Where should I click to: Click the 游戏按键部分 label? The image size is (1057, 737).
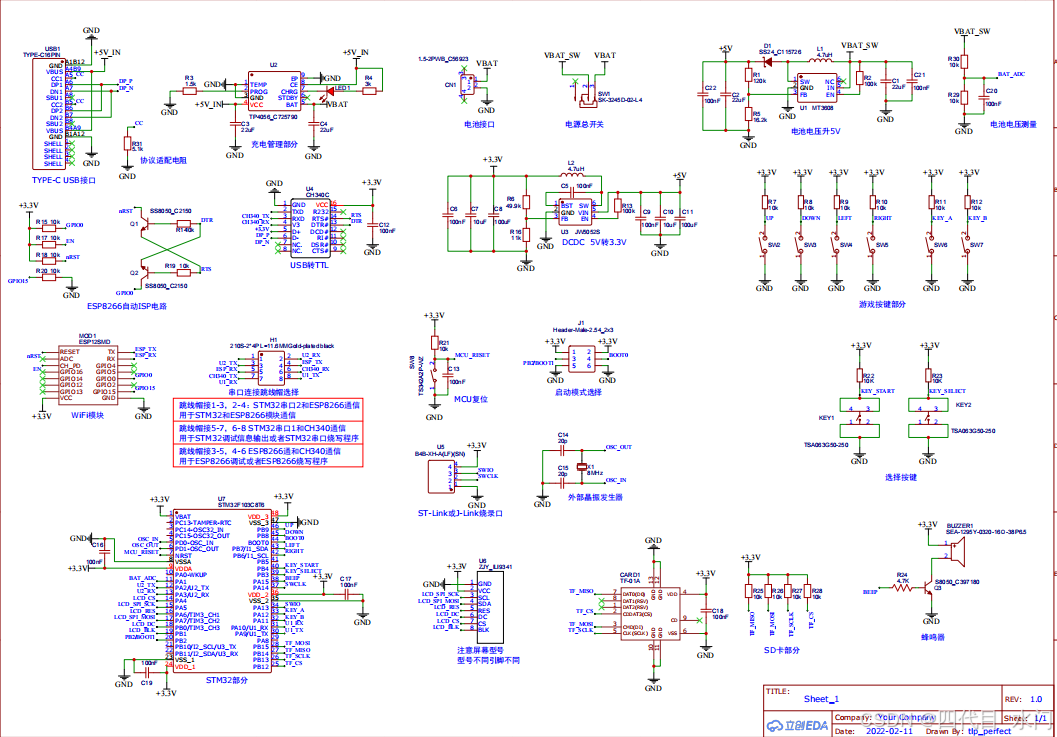click(882, 304)
